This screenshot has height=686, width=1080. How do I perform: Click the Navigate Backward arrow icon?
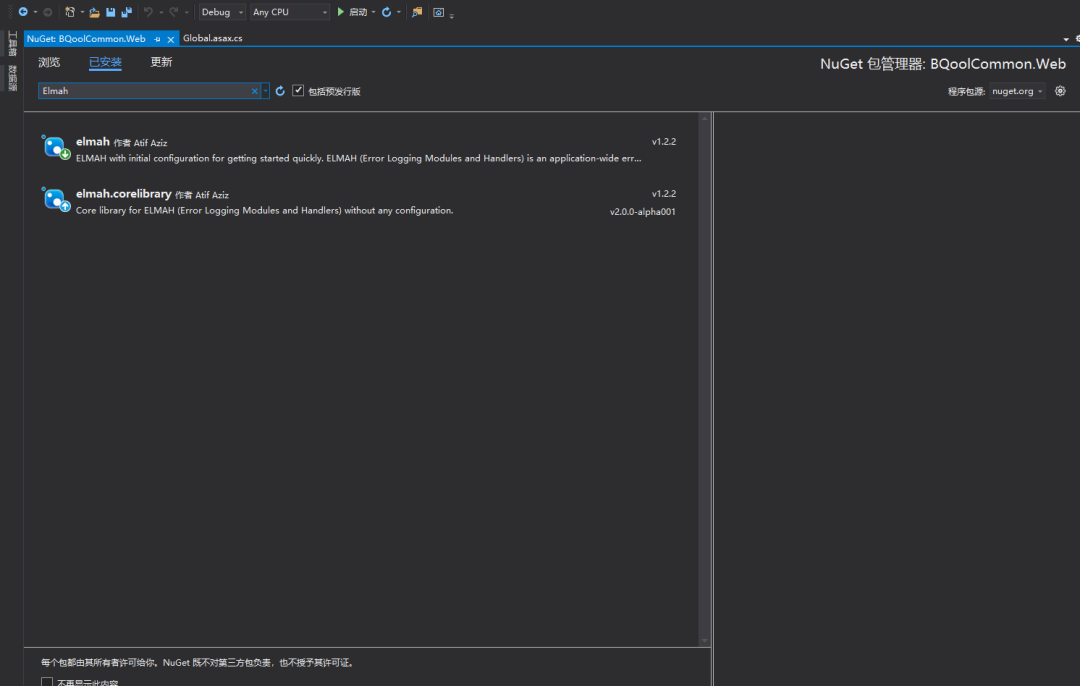tap(23, 12)
